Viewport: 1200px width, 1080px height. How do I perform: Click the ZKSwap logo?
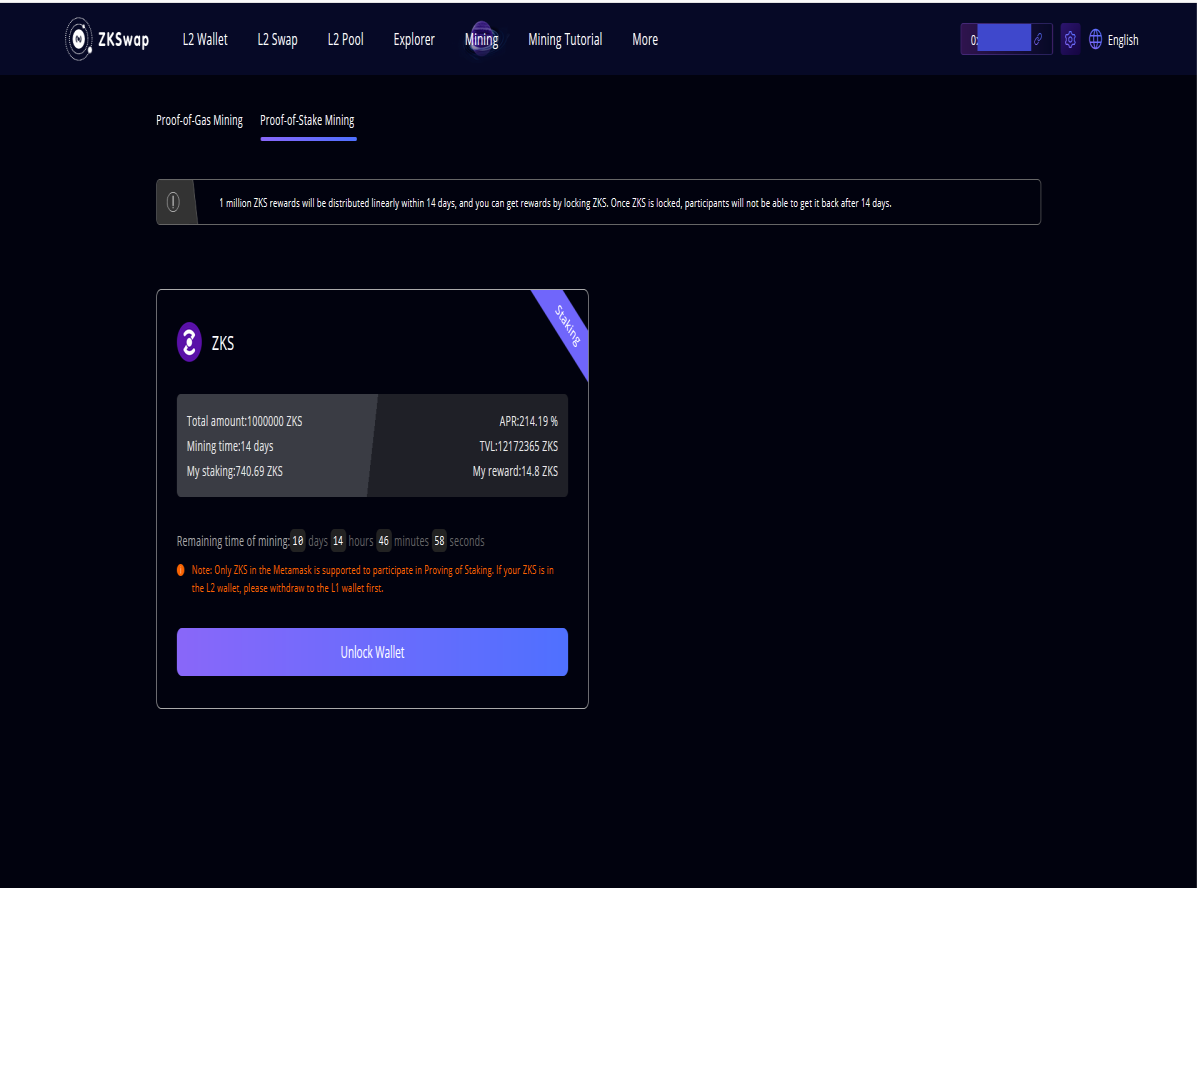click(x=107, y=39)
